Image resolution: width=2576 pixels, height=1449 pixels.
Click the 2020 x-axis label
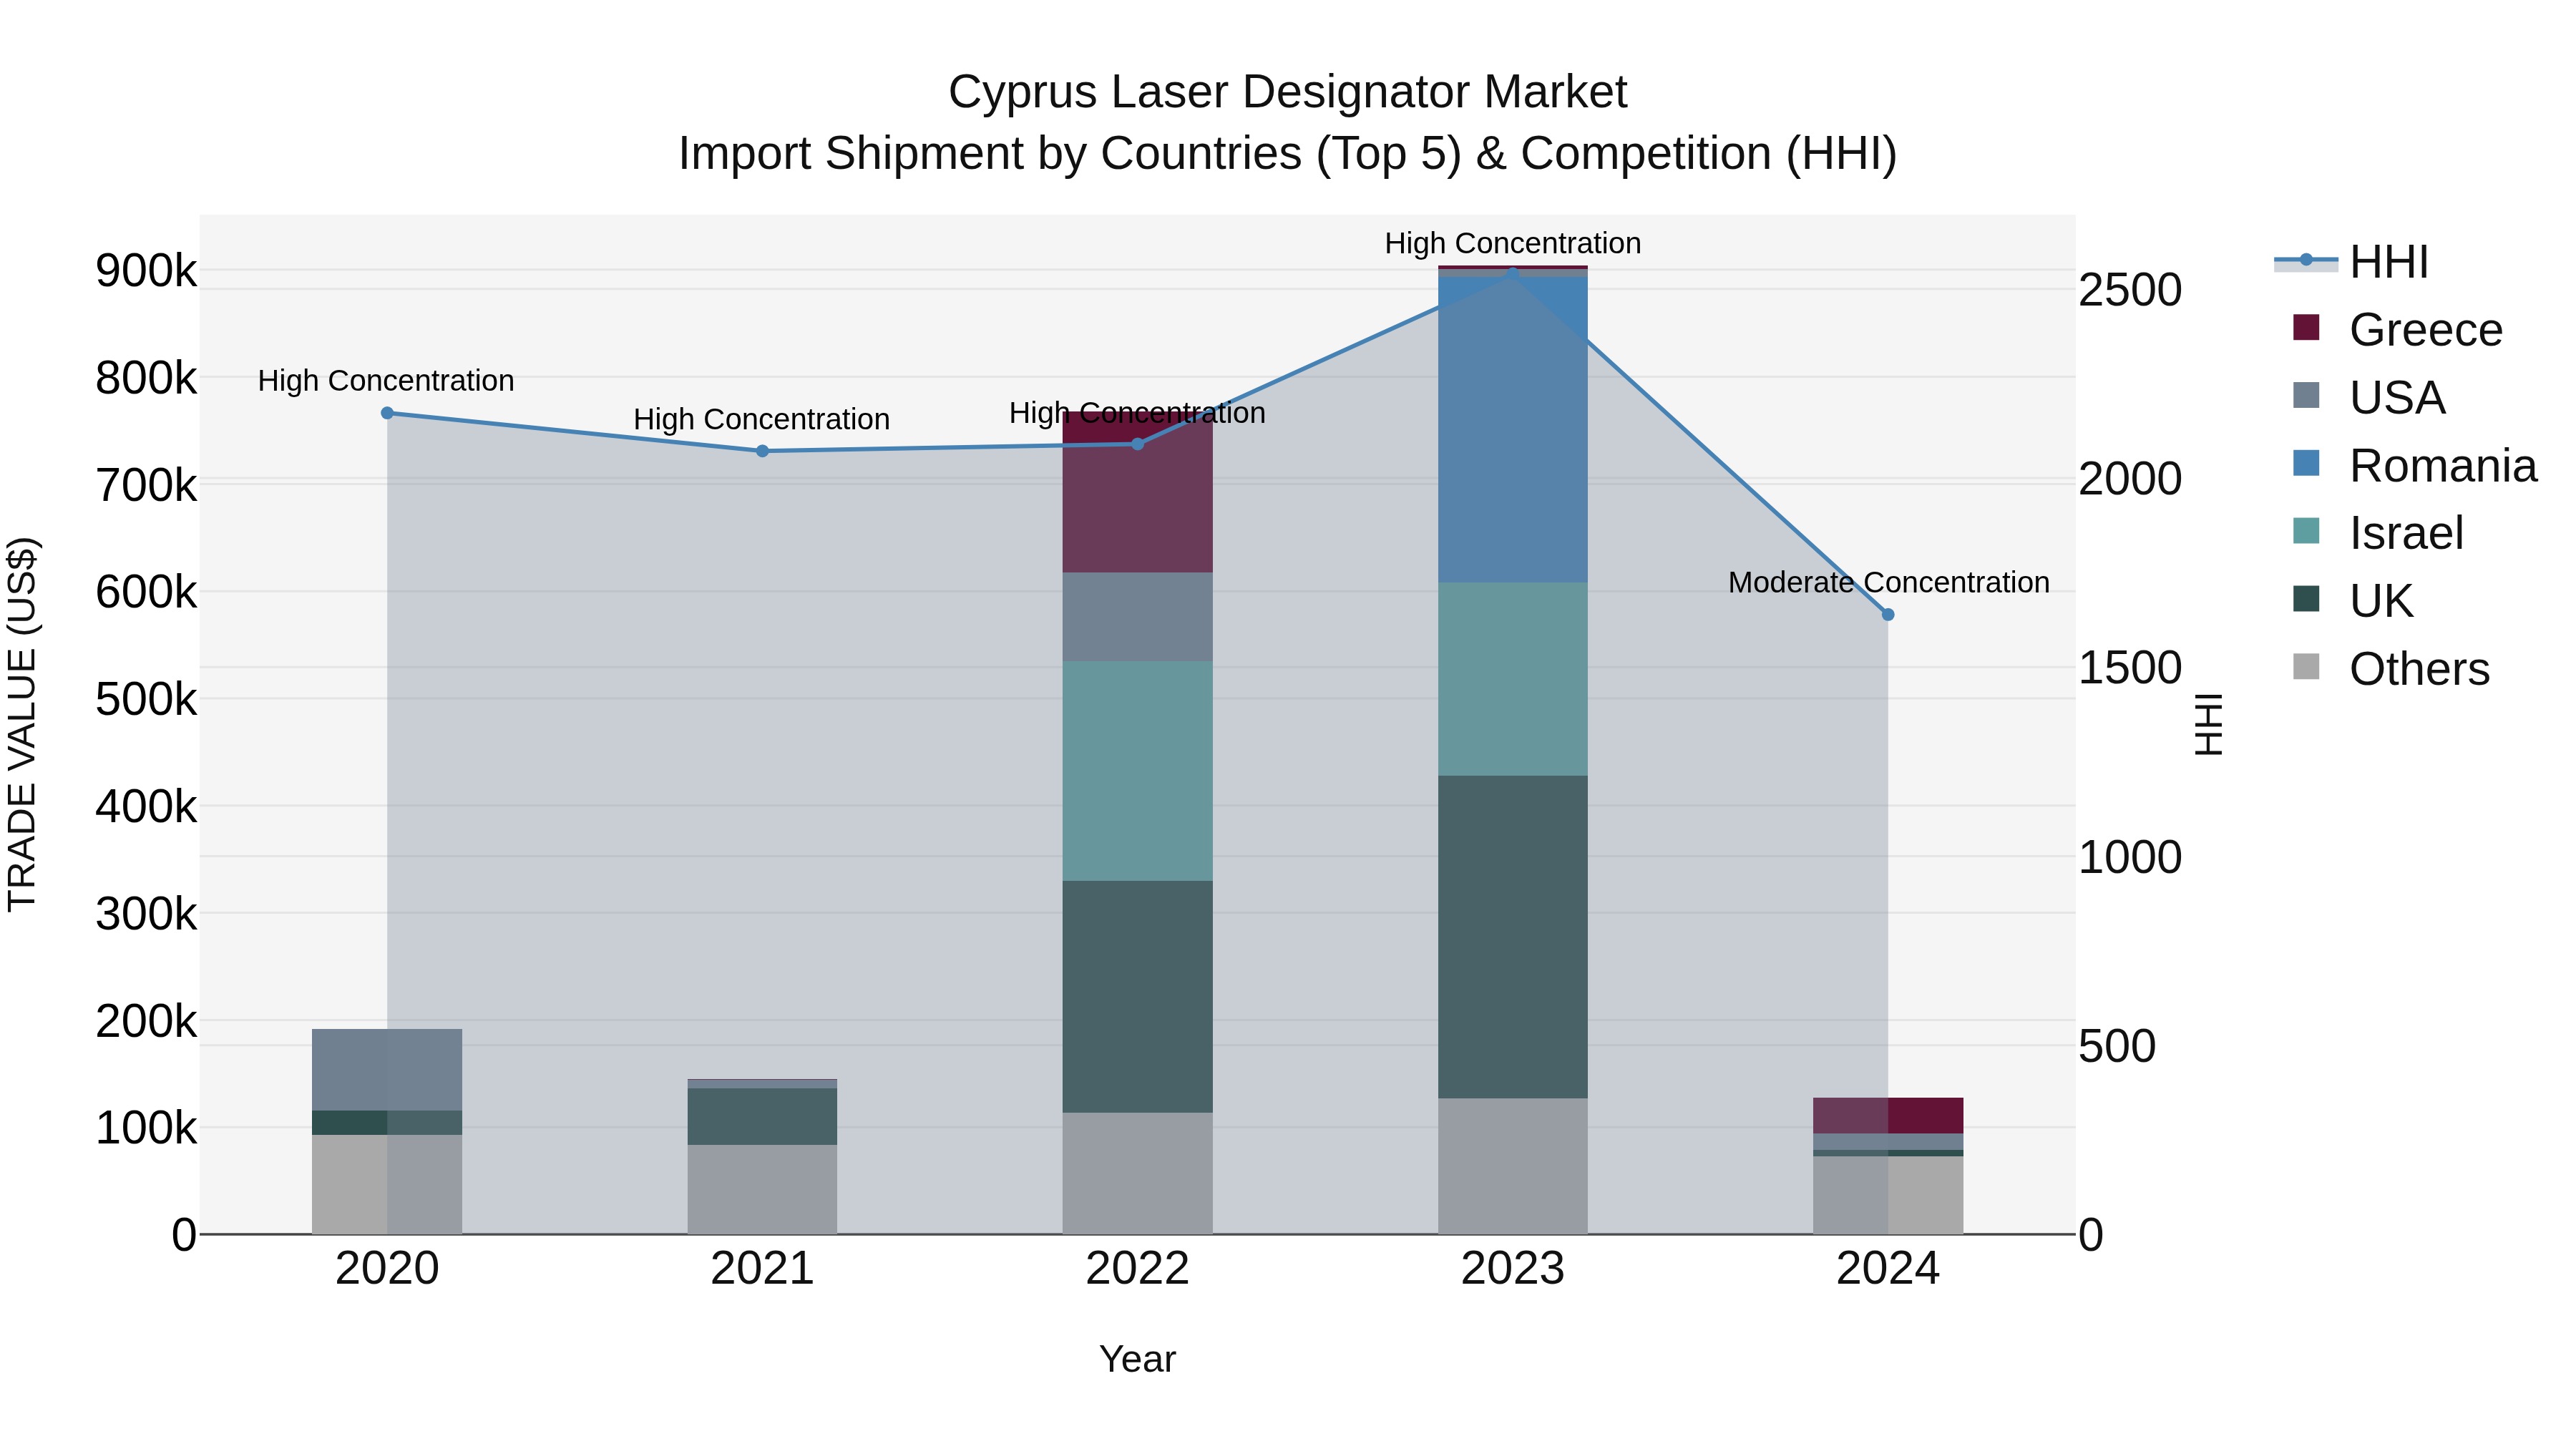(x=387, y=1269)
